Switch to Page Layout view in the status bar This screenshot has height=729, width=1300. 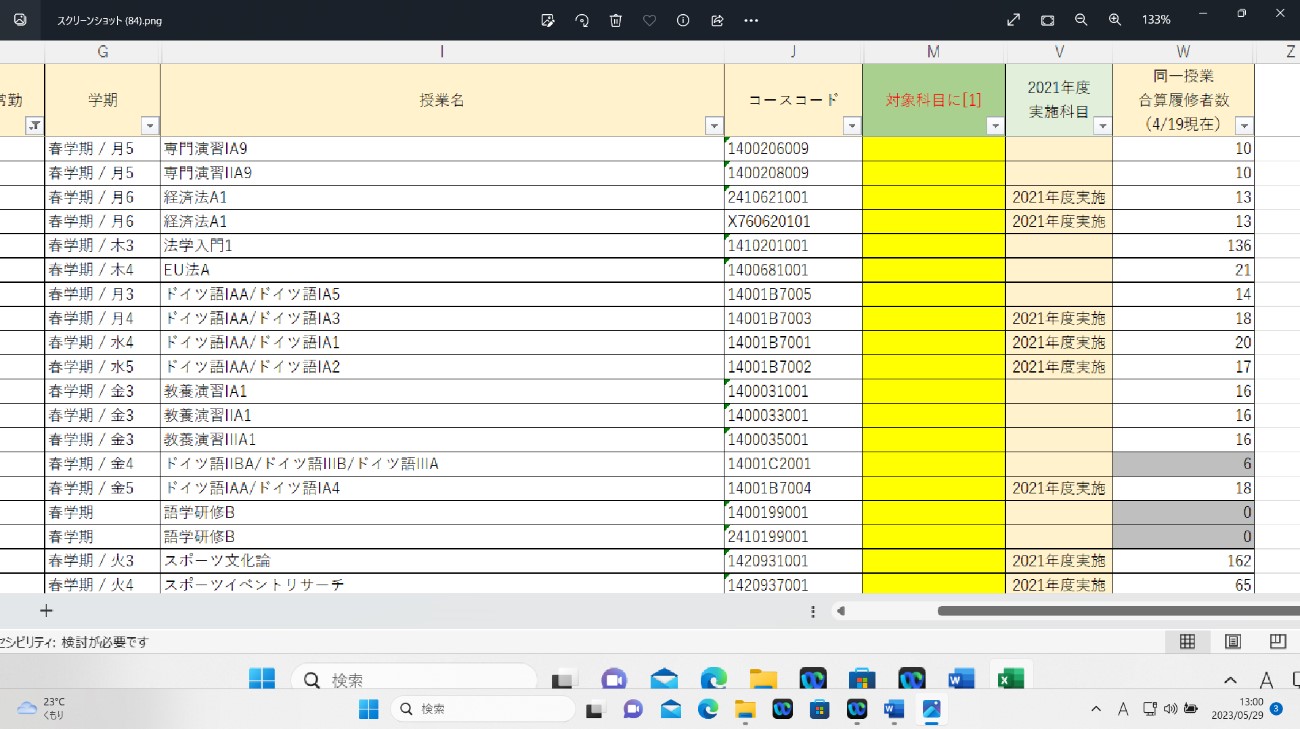click(x=1233, y=642)
